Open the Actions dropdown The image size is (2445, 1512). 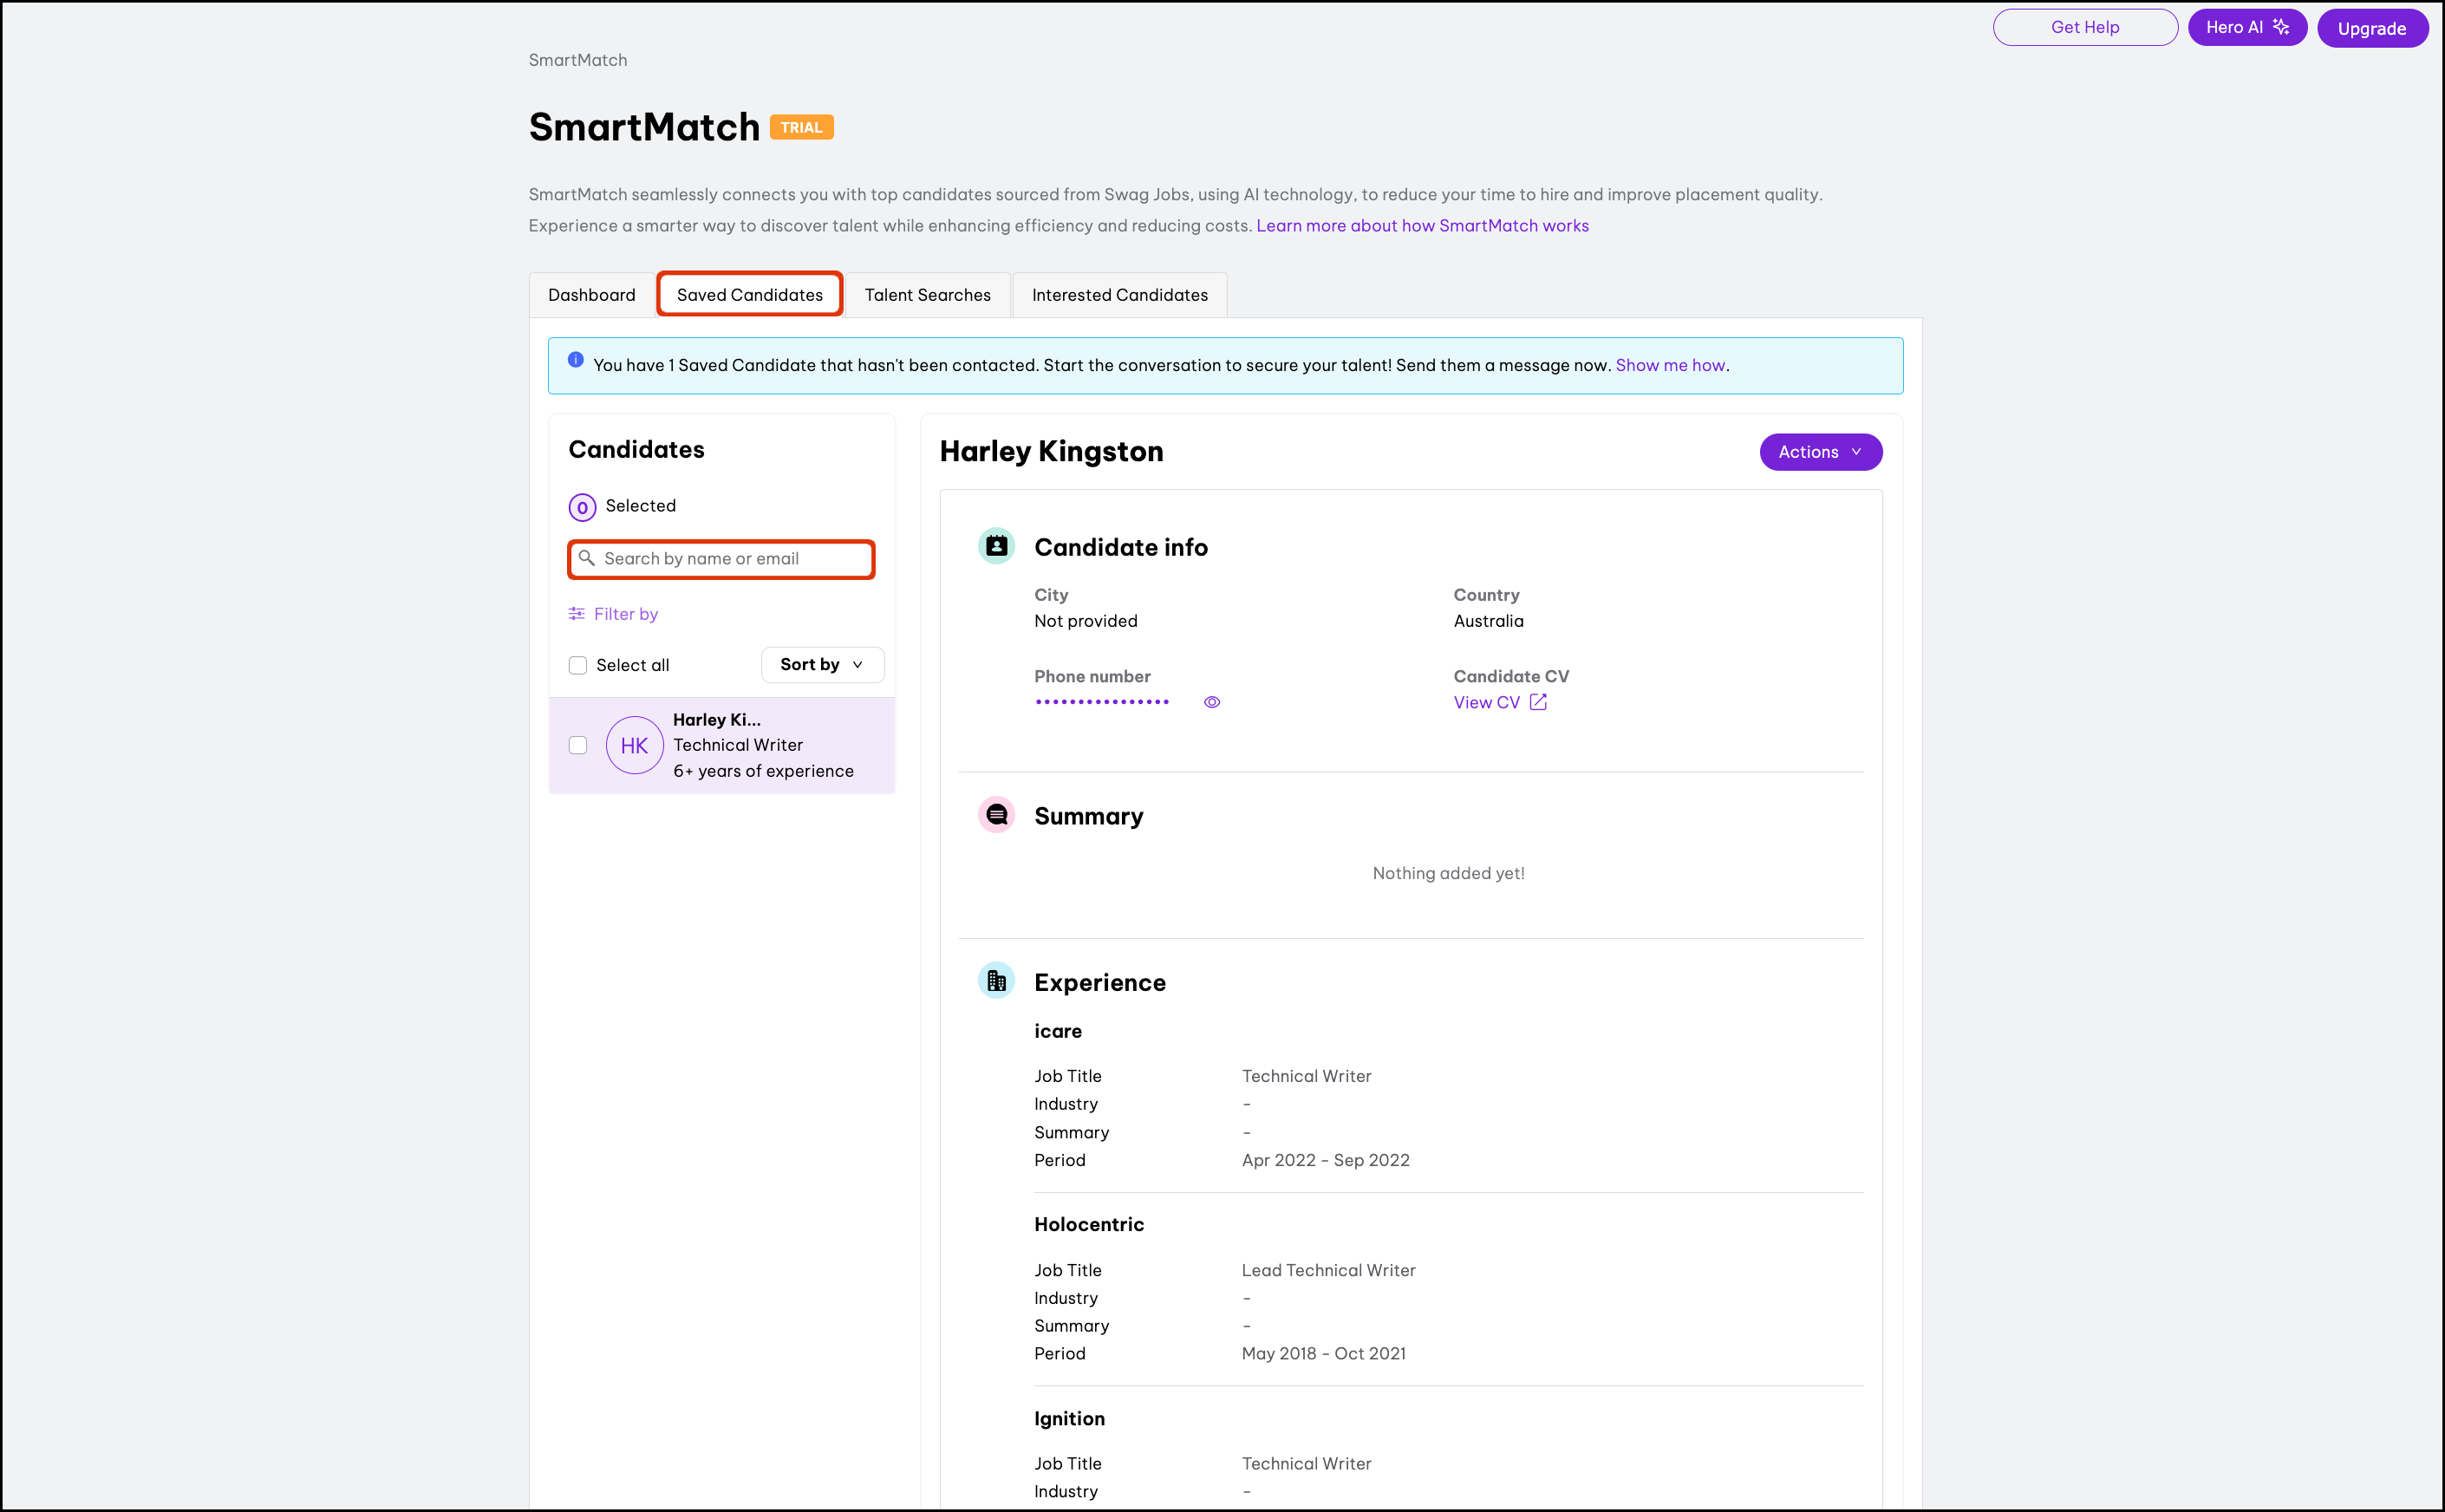(x=1820, y=452)
